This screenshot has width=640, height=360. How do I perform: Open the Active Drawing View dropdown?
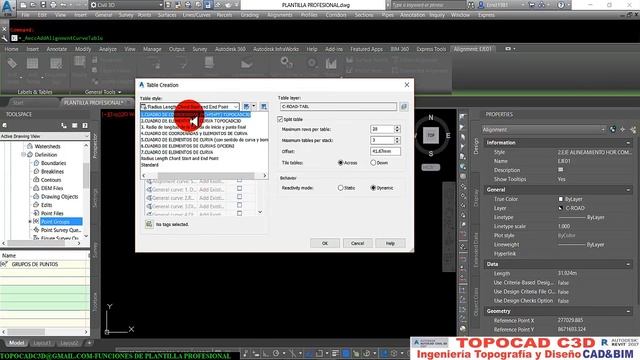click(44, 136)
